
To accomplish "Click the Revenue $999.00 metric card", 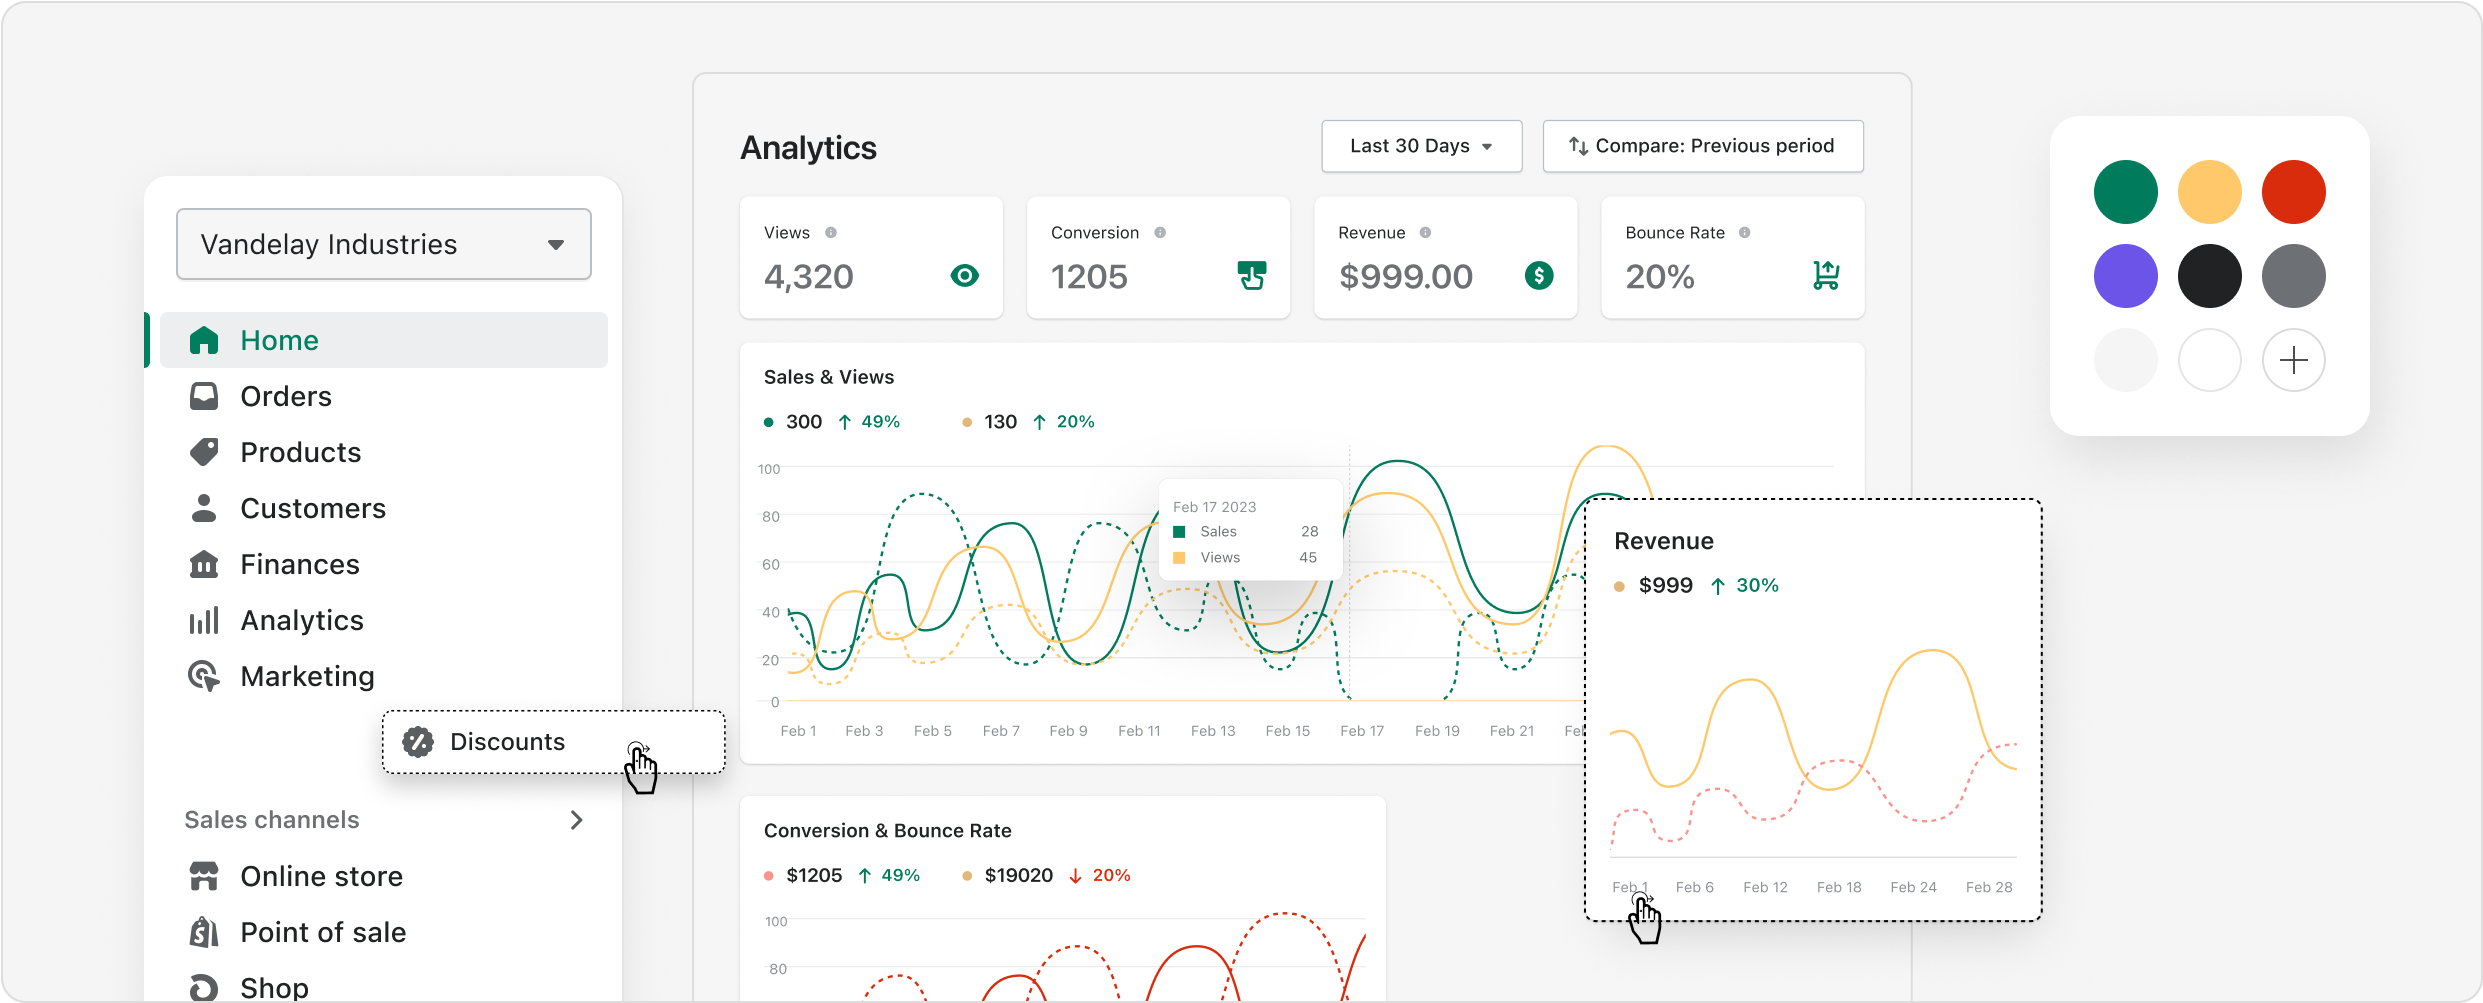I will [x=1445, y=258].
